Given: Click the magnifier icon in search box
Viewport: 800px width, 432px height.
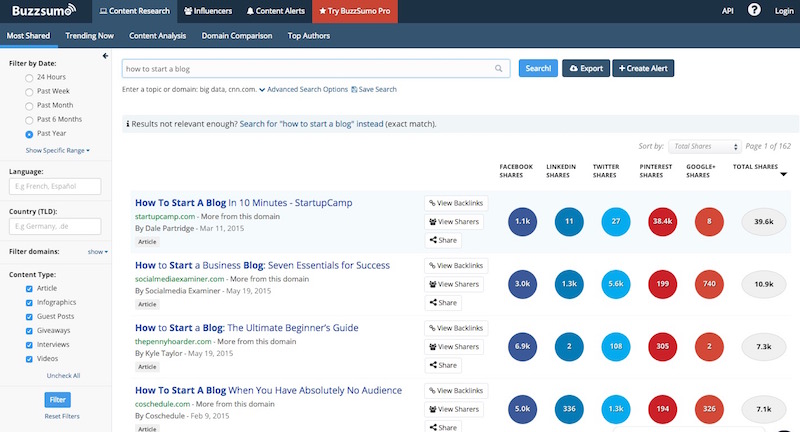Looking at the screenshot, I should (498, 69).
